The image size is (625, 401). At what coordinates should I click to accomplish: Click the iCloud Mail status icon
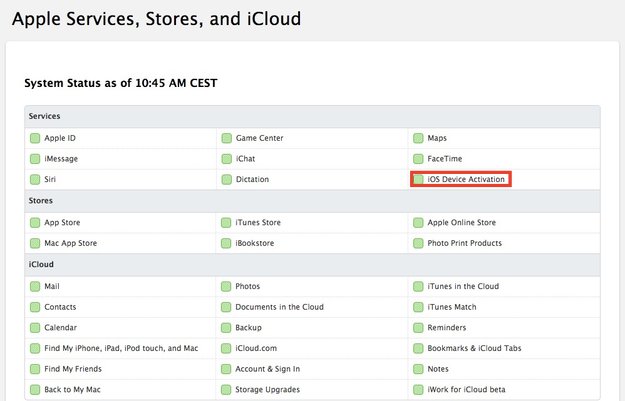click(35, 286)
